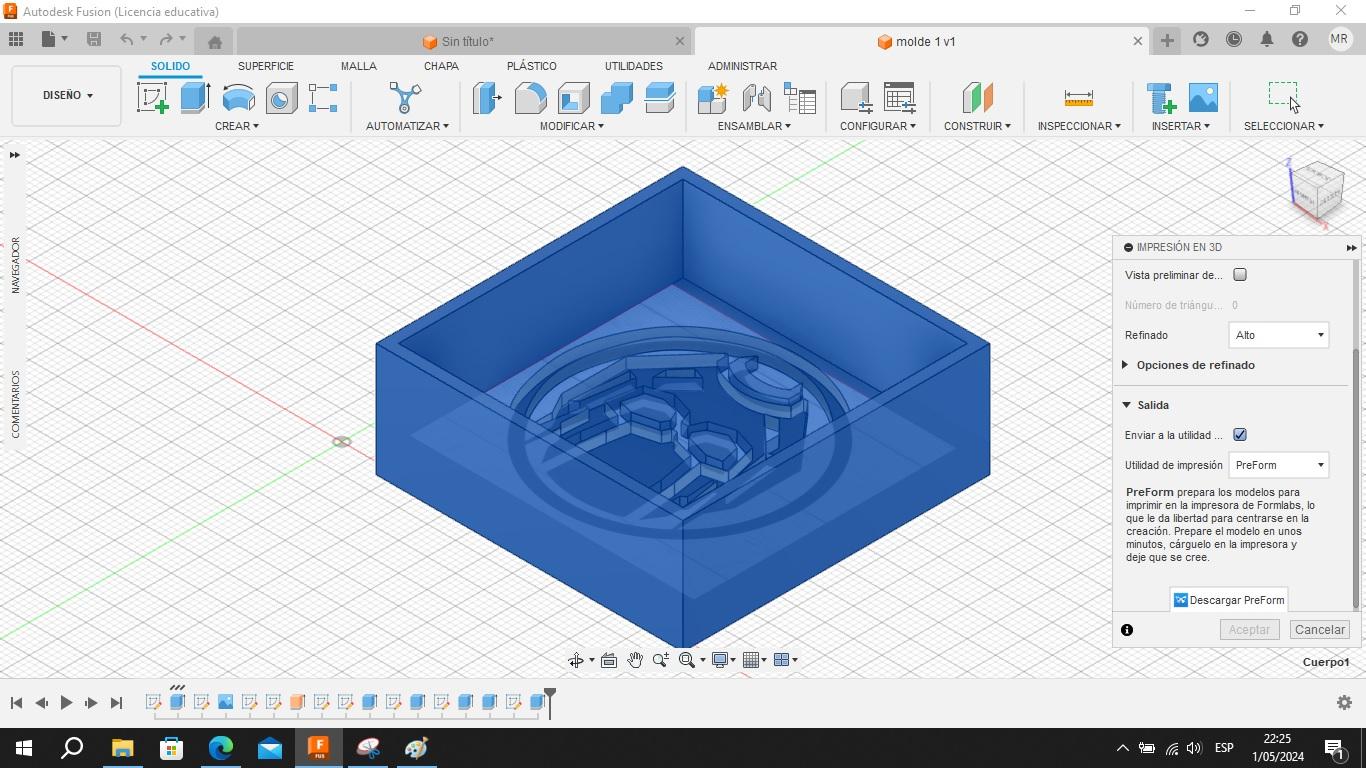
Task: Select the Extrude tool
Action: pyautogui.click(x=195, y=98)
